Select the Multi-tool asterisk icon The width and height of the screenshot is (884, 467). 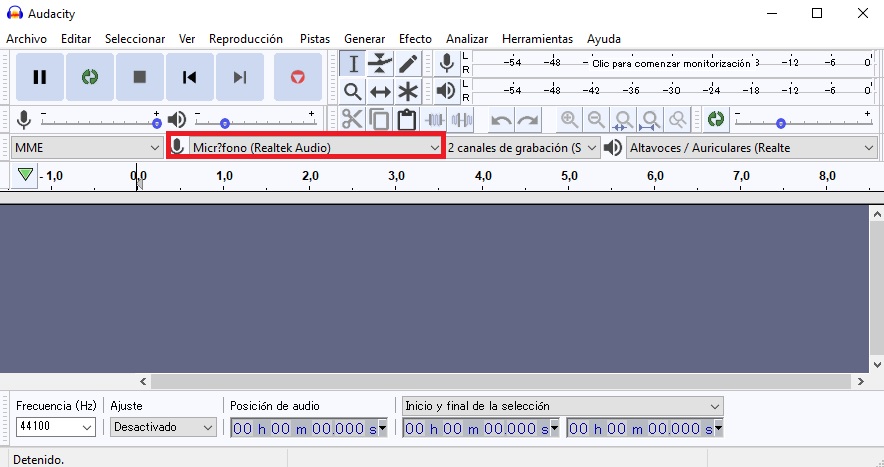pos(408,91)
